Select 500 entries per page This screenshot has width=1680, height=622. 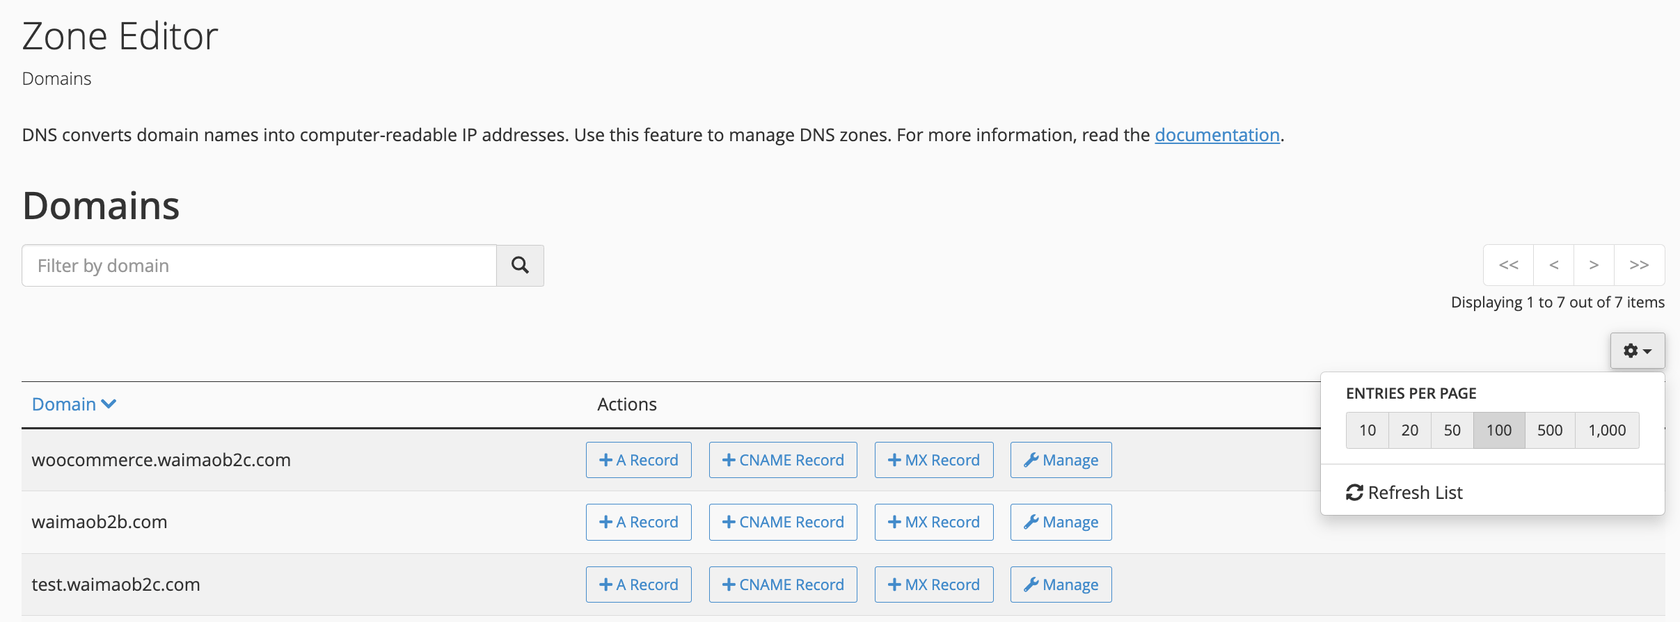[1549, 430]
